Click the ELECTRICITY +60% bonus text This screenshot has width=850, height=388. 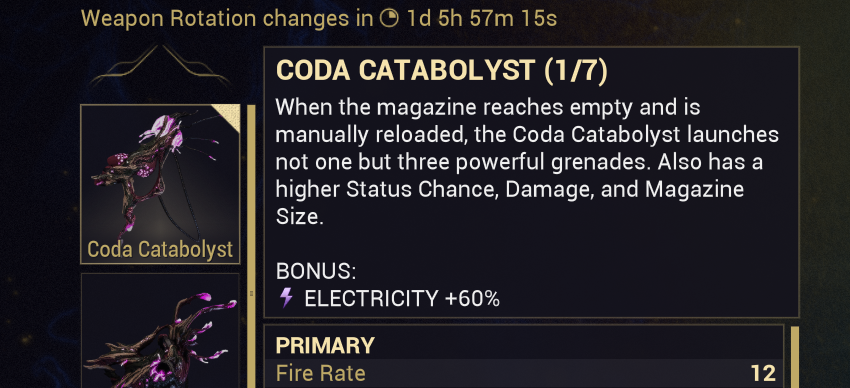(x=402, y=299)
